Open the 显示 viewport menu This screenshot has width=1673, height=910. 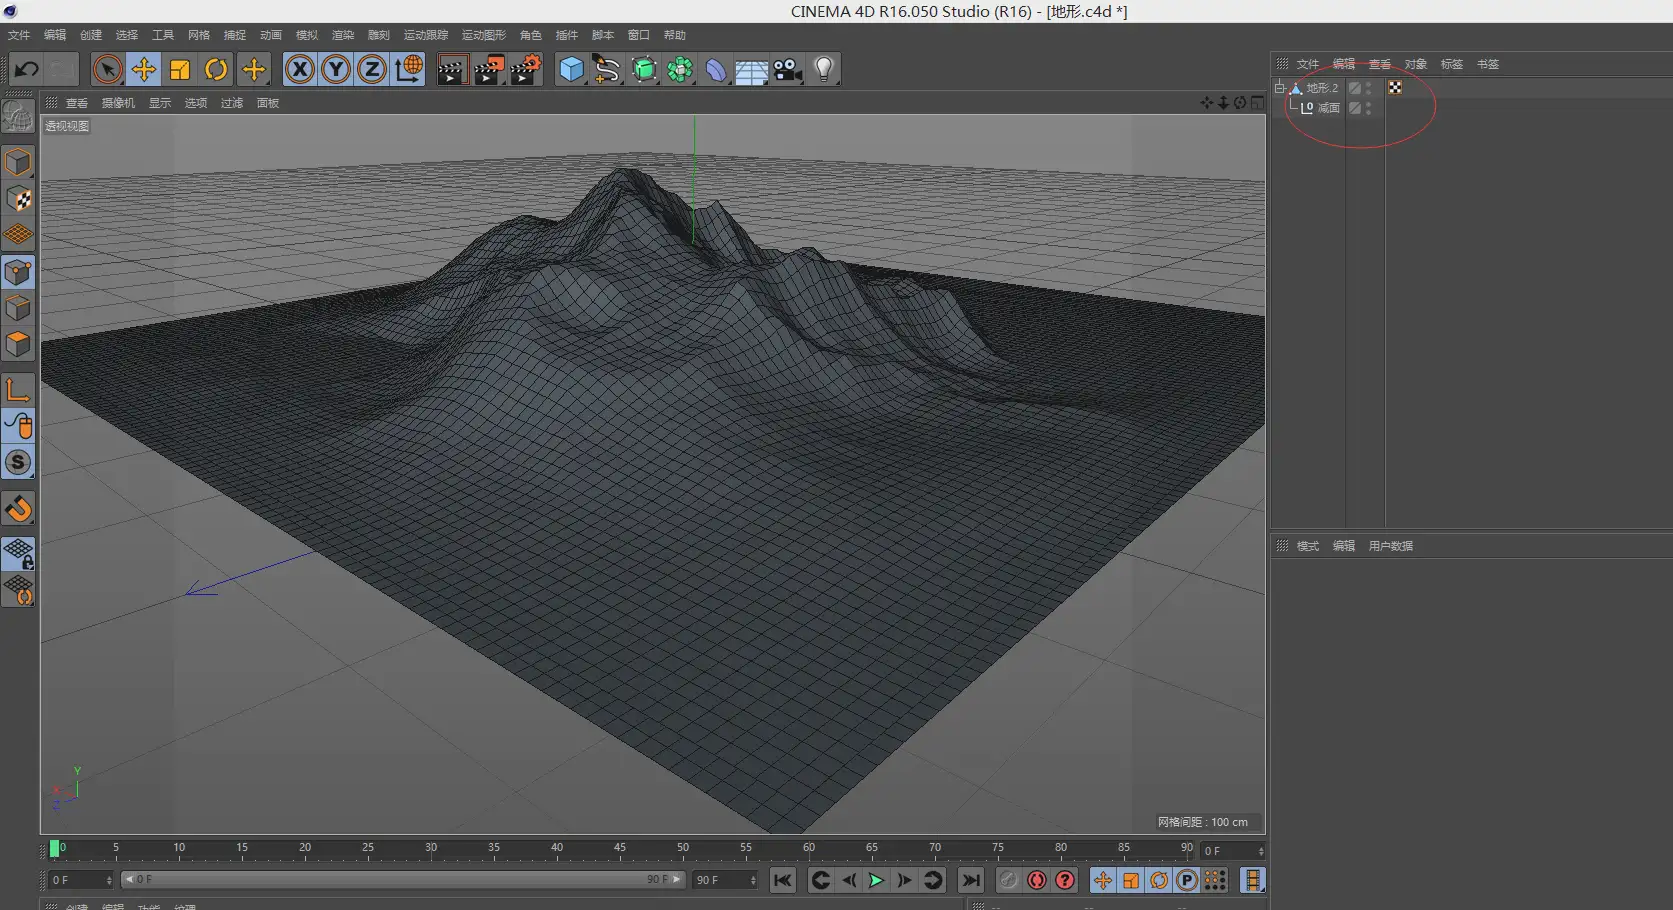tap(160, 103)
